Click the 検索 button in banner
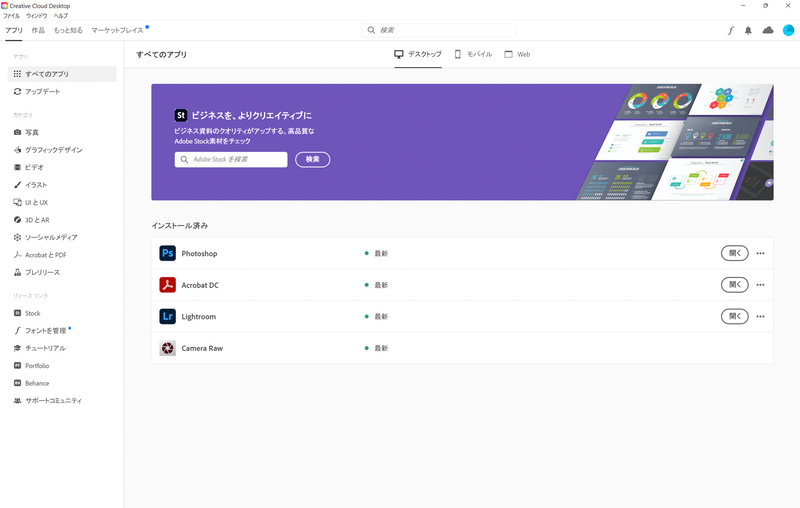Image resolution: width=800 pixels, height=508 pixels. (x=313, y=159)
